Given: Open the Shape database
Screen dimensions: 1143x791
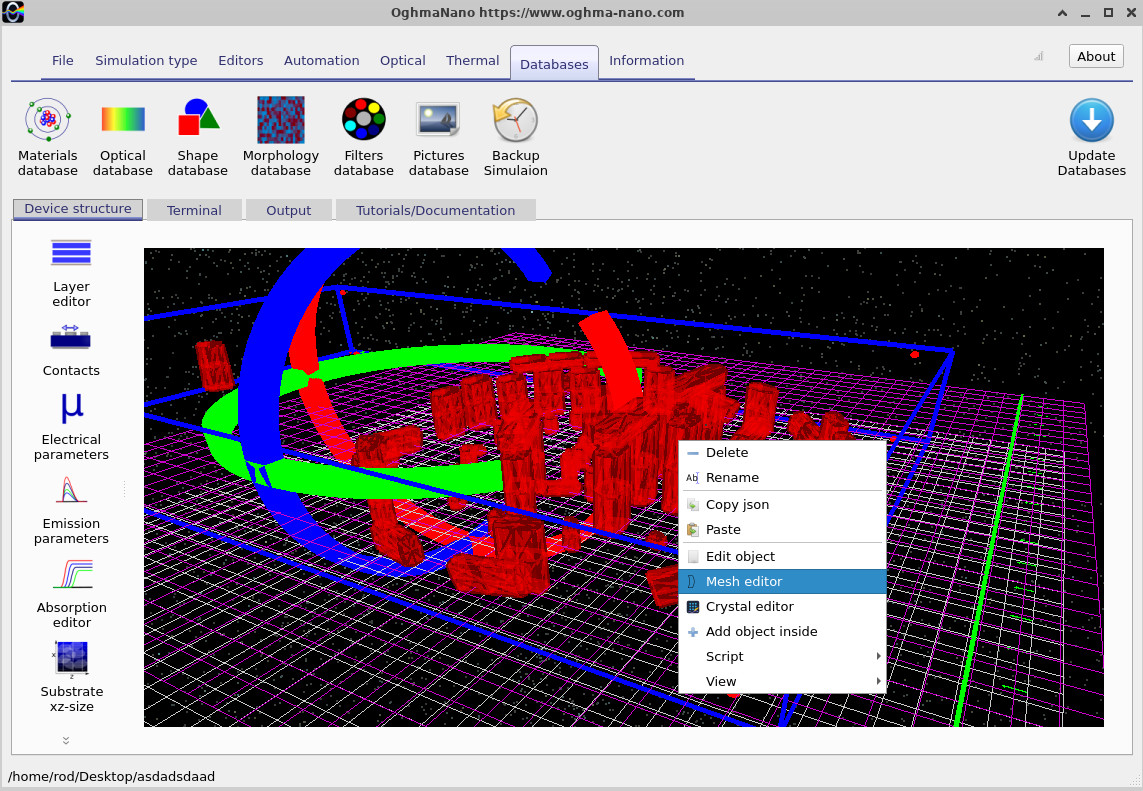Looking at the screenshot, I should (198, 137).
